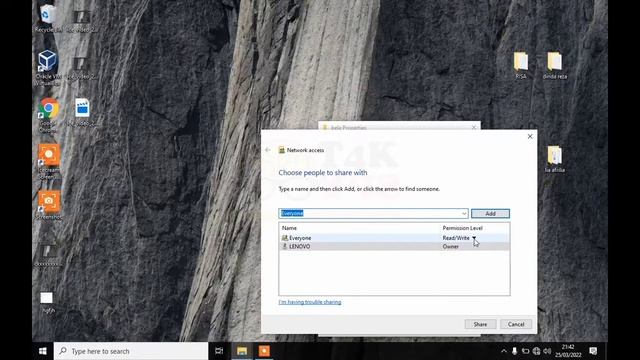Open the Recycle Bin desktop icon

click(48, 18)
